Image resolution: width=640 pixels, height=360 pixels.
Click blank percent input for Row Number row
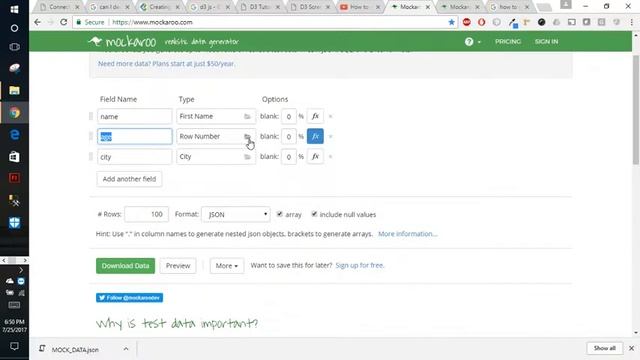tap(289, 136)
